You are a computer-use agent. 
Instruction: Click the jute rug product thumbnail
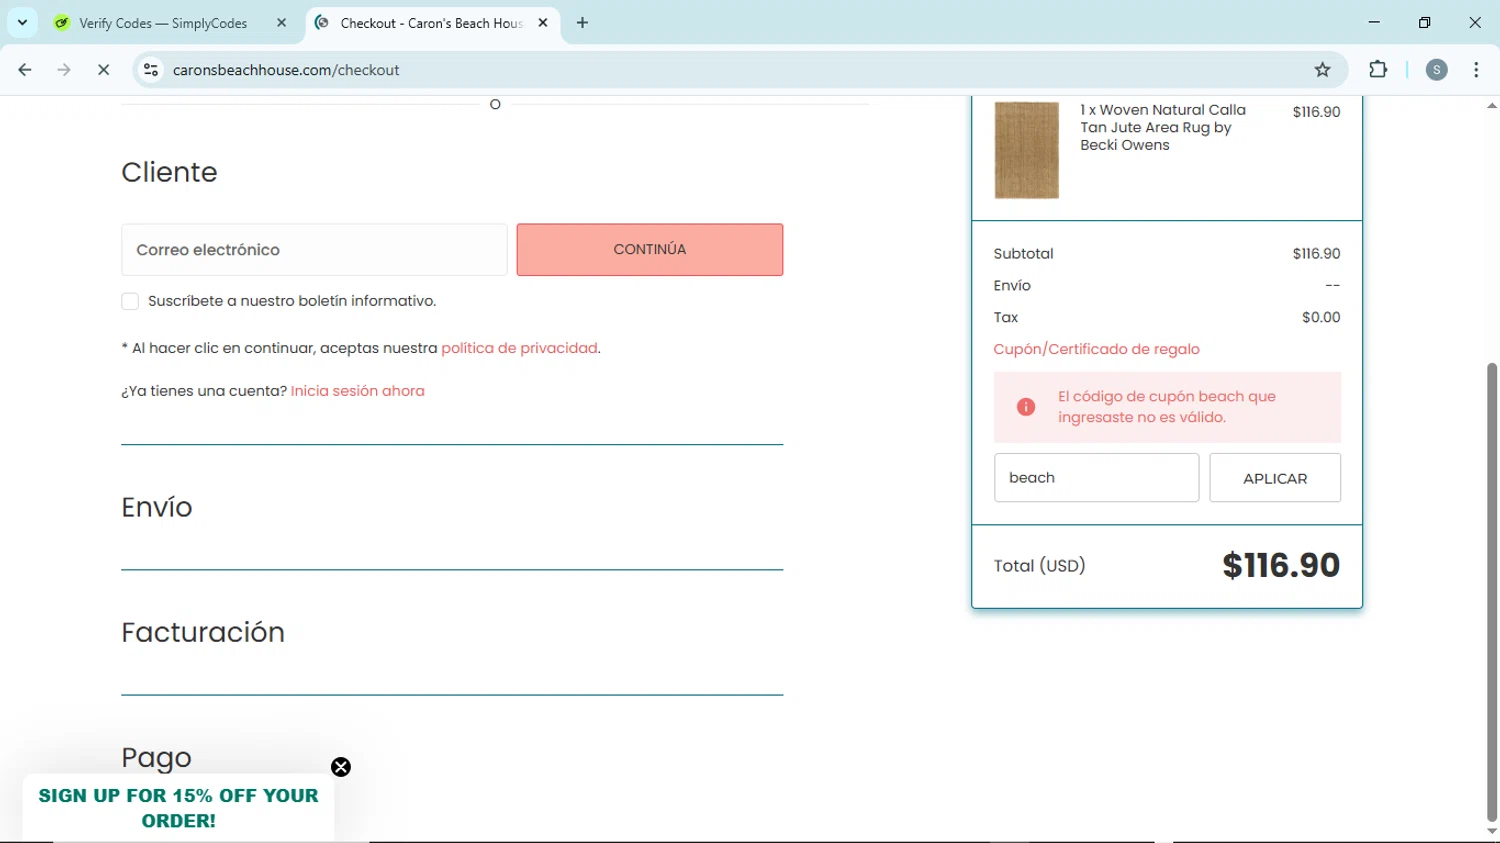pyautogui.click(x=1026, y=150)
